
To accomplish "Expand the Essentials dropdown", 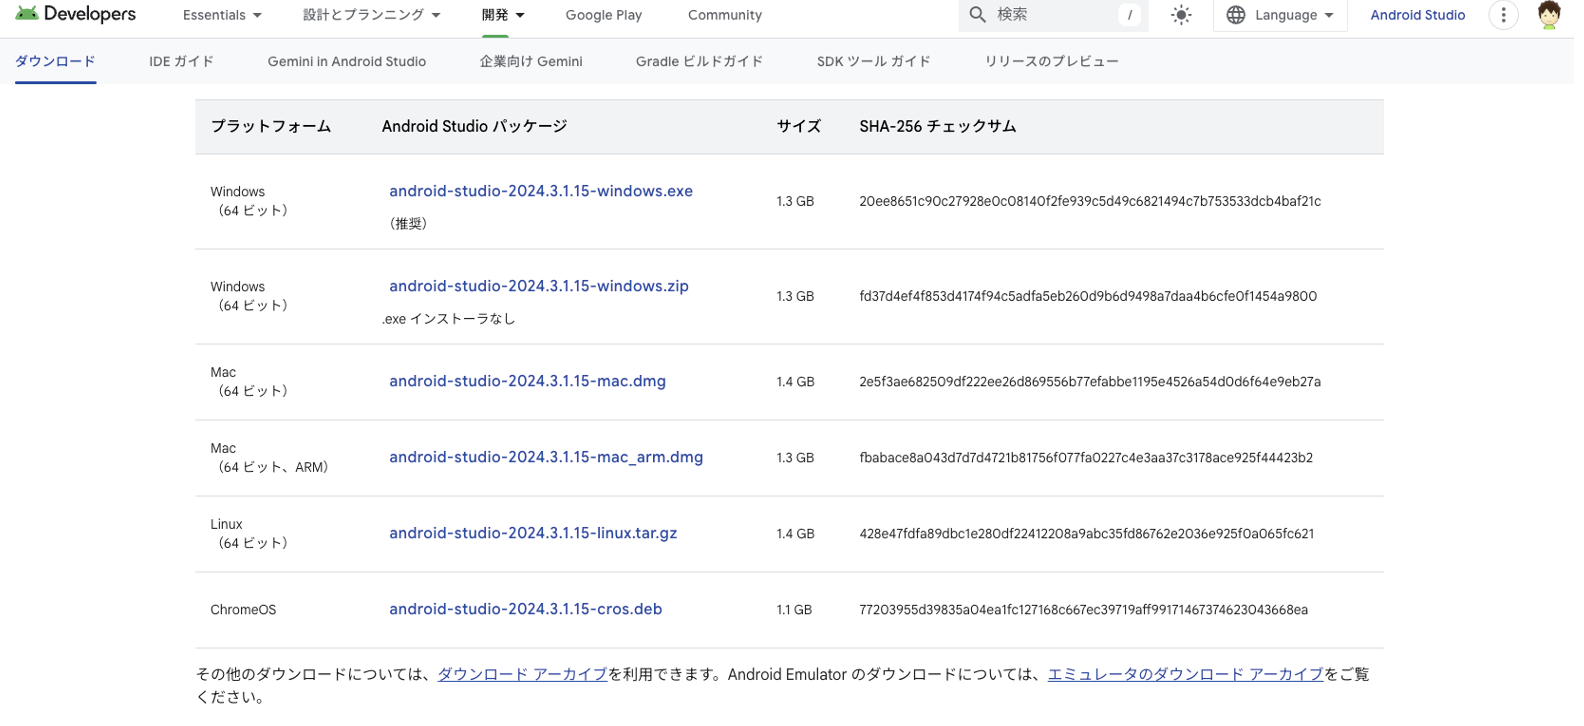I will 222,15.
